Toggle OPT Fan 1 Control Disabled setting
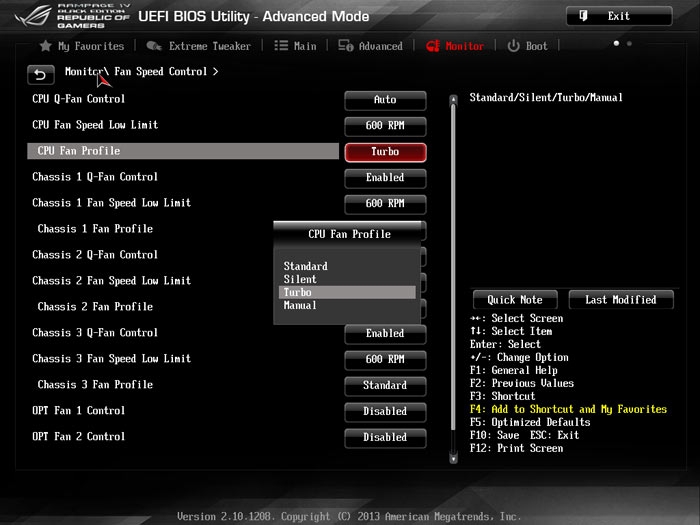The height and width of the screenshot is (525, 700). [x=385, y=411]
